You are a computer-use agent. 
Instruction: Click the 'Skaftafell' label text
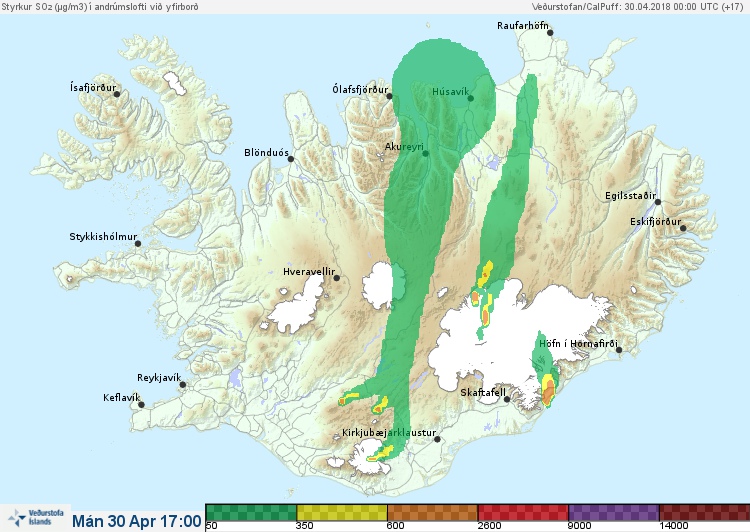pos(483,393)
